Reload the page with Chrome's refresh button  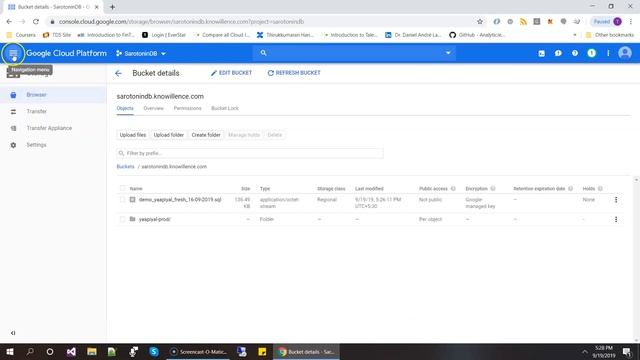[36, 21]
